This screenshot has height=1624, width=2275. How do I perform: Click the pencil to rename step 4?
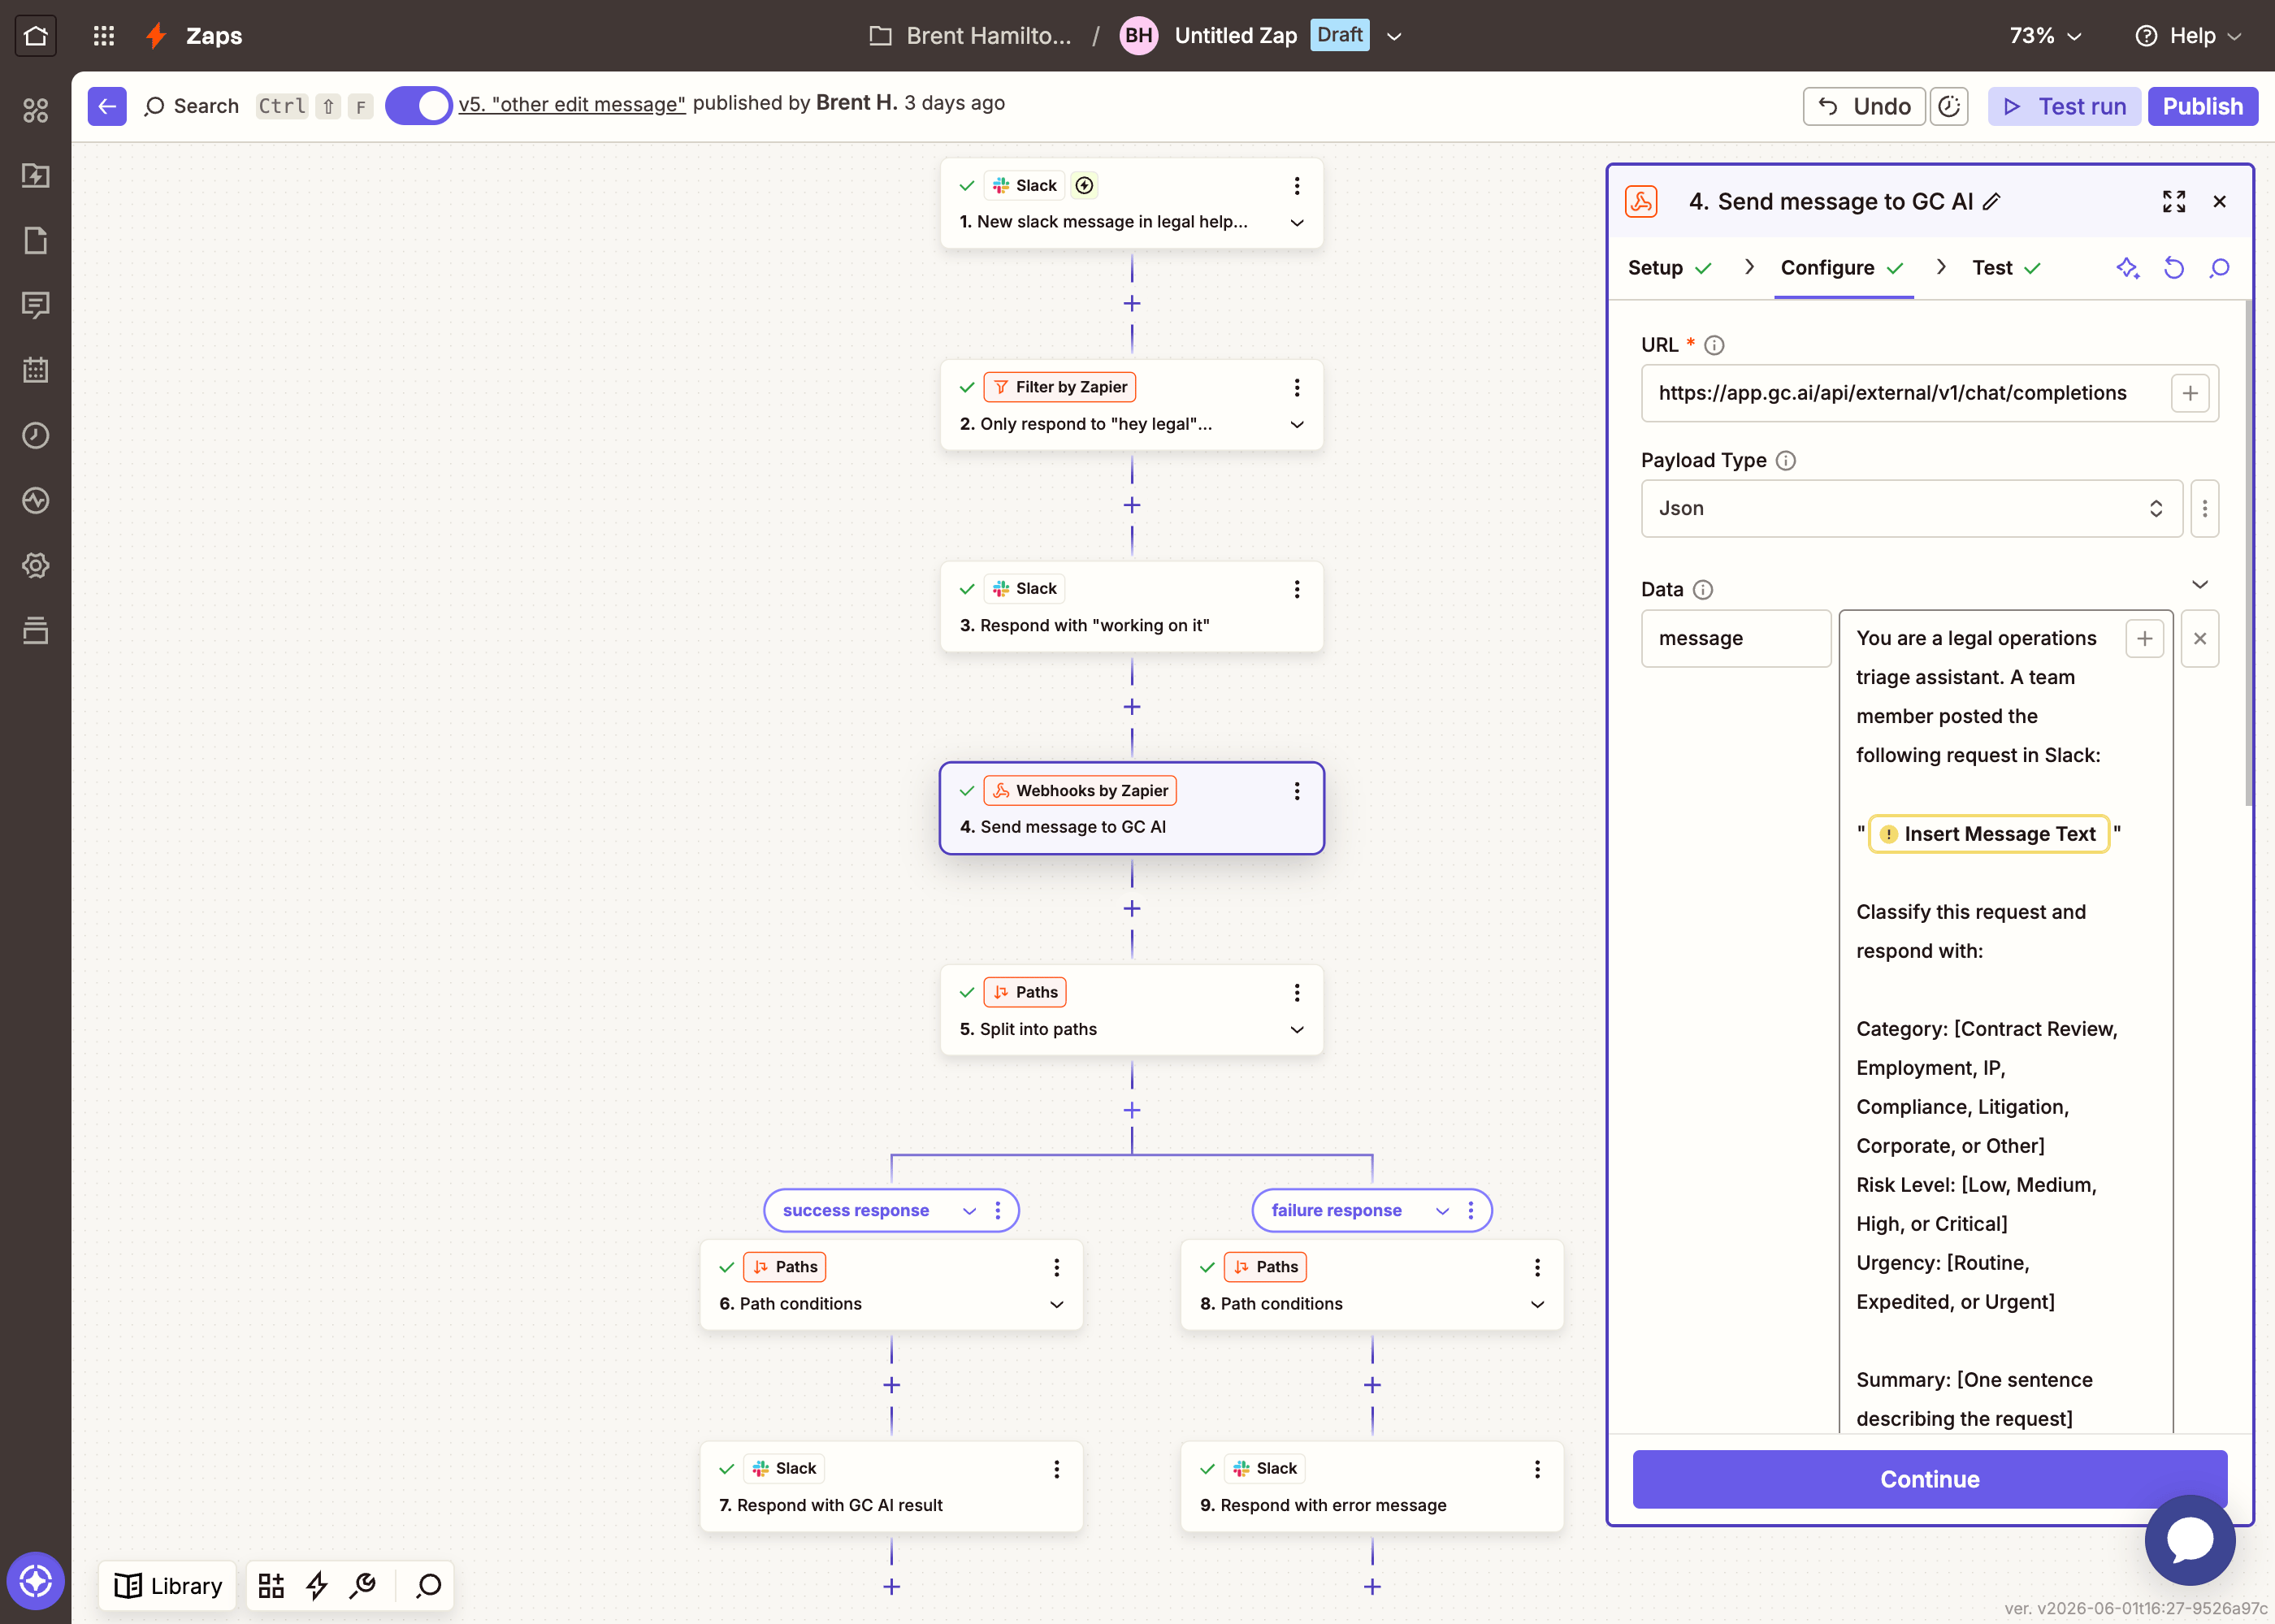coord(1992,202)
